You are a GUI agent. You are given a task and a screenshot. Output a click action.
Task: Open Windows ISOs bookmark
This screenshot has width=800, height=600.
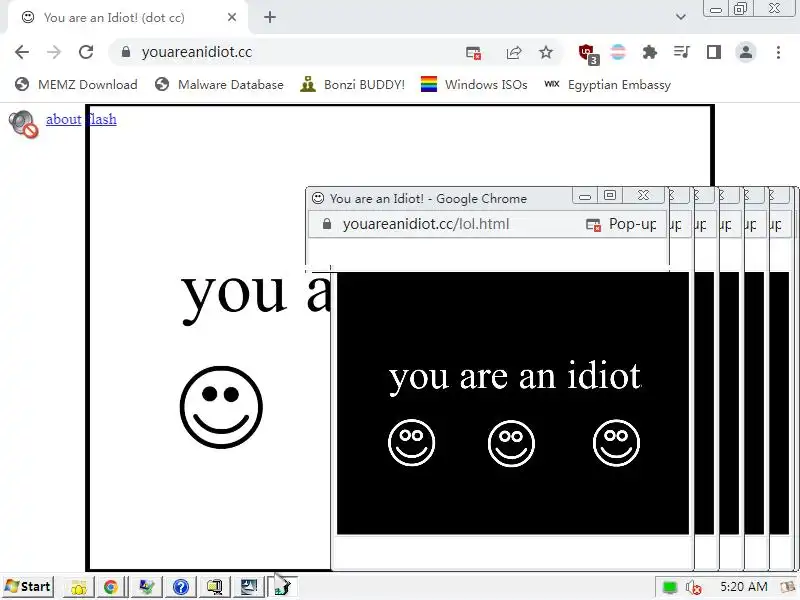(x=474, y=85)
